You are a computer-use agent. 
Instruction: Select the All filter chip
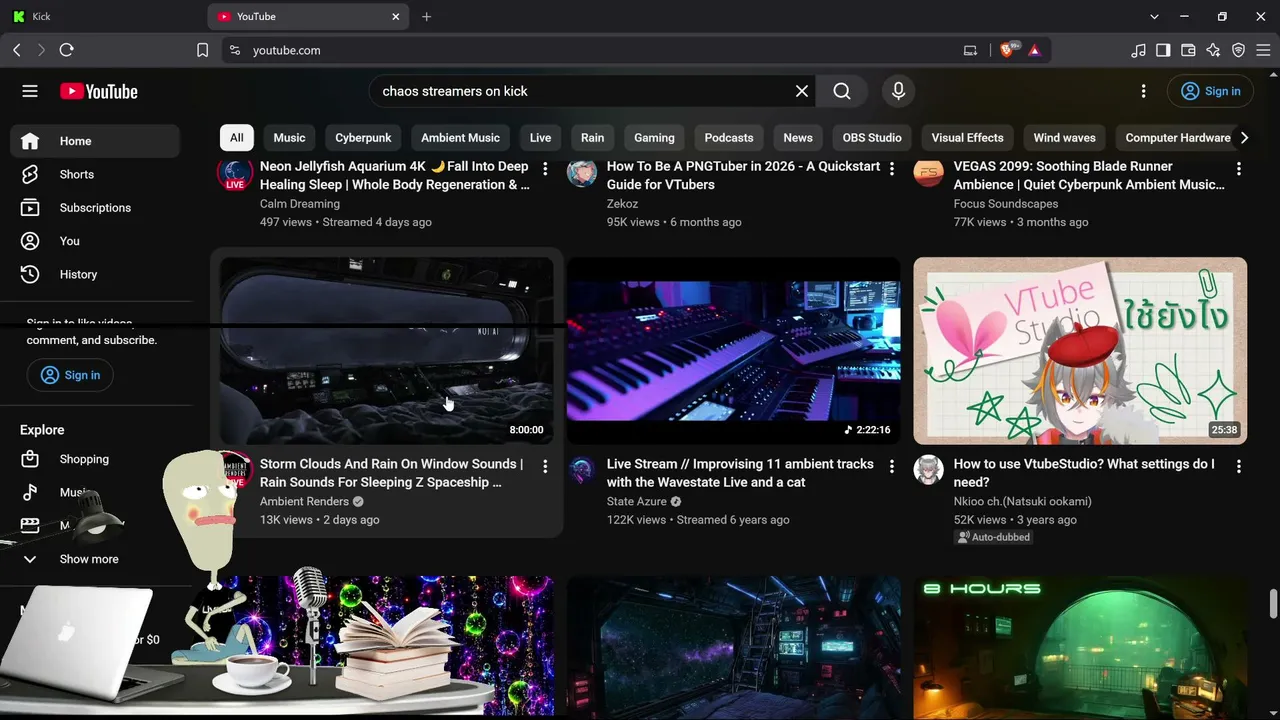pos(236,138)
